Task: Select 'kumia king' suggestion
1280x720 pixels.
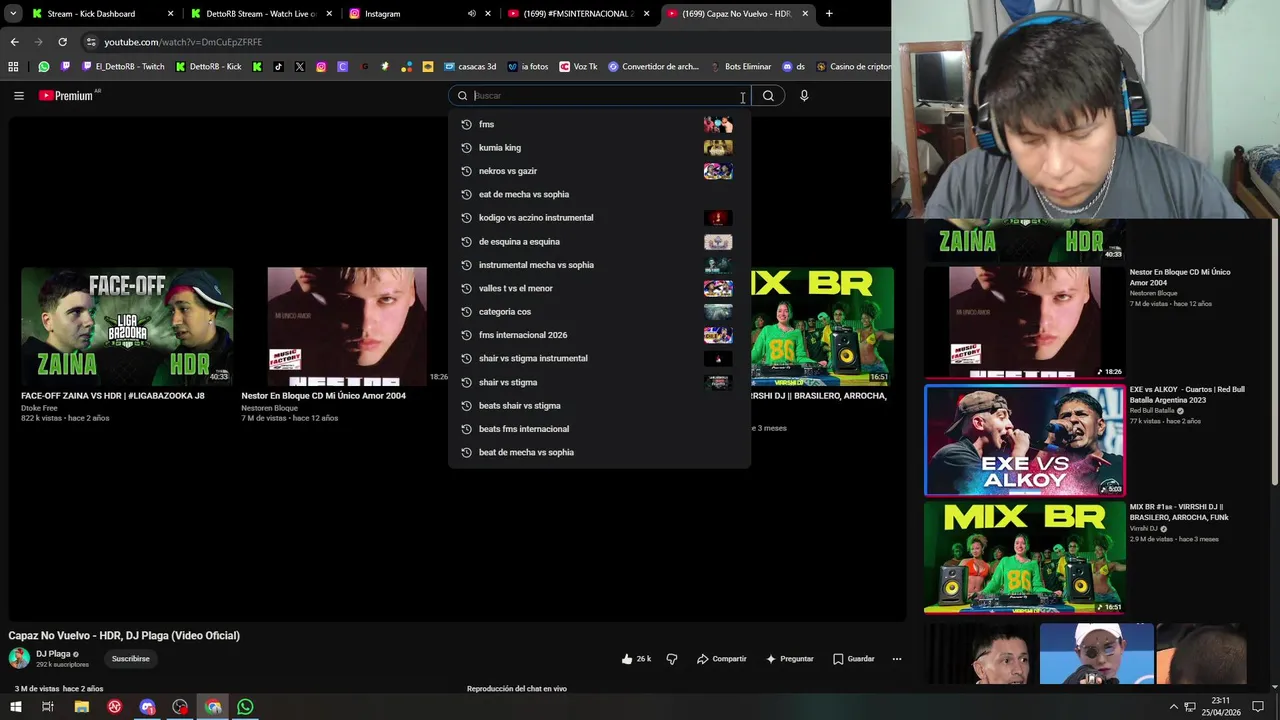Action: [599, 148]
